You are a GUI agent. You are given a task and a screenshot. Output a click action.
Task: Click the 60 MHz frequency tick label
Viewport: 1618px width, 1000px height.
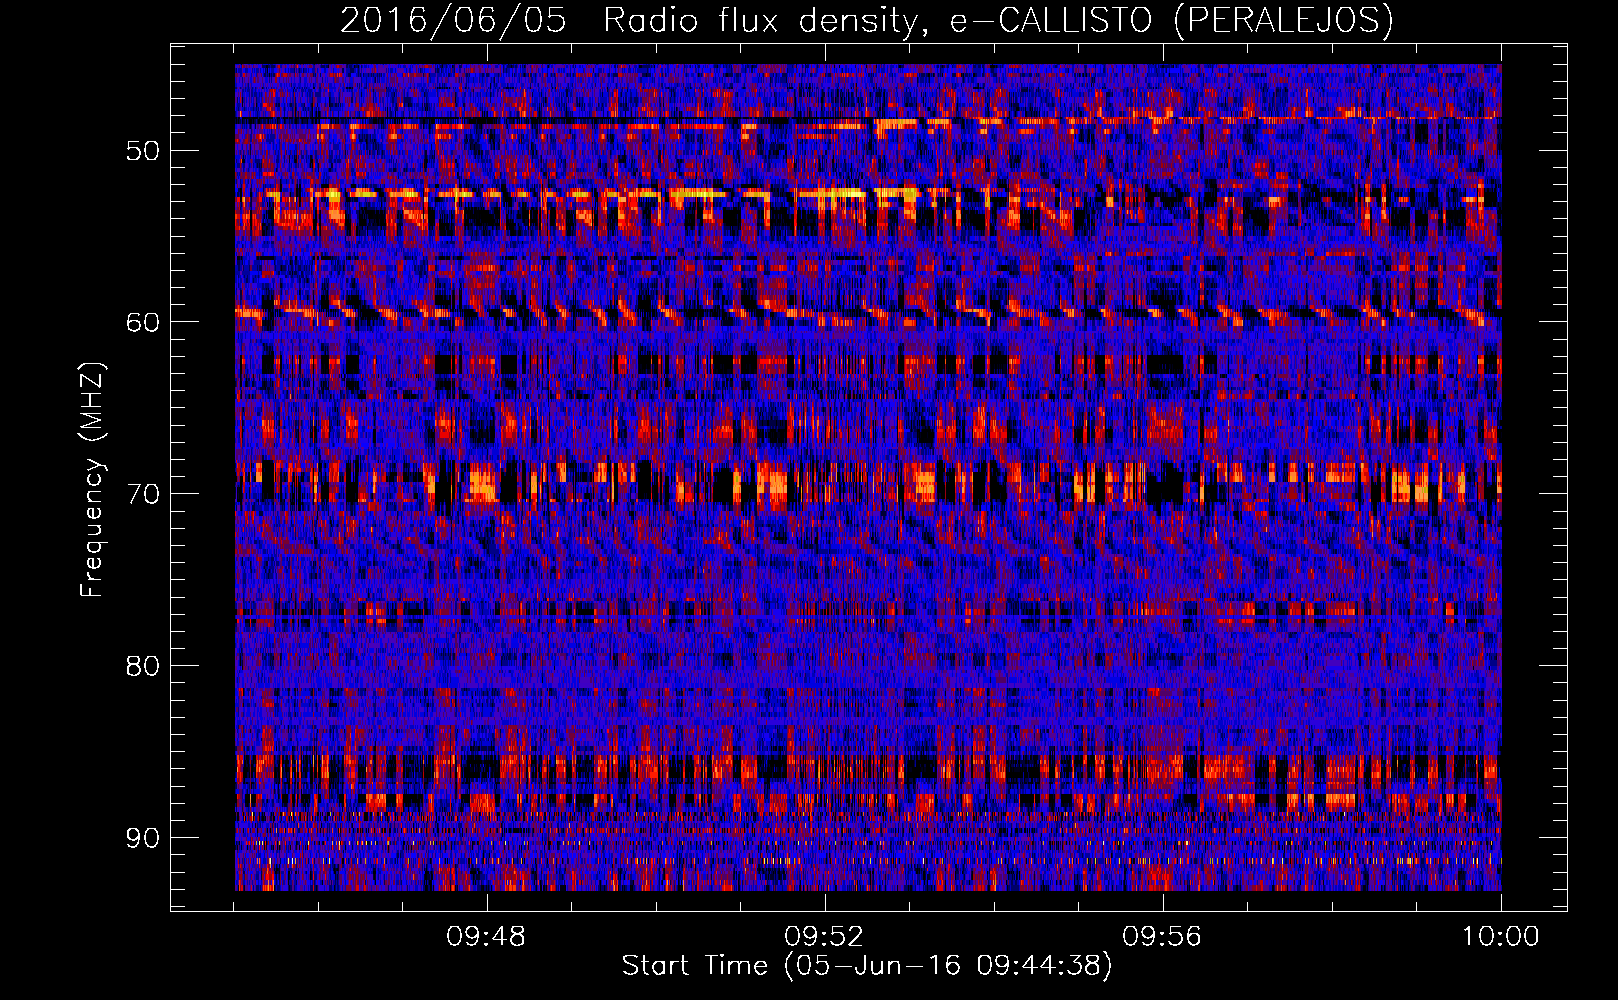[143, 322]
